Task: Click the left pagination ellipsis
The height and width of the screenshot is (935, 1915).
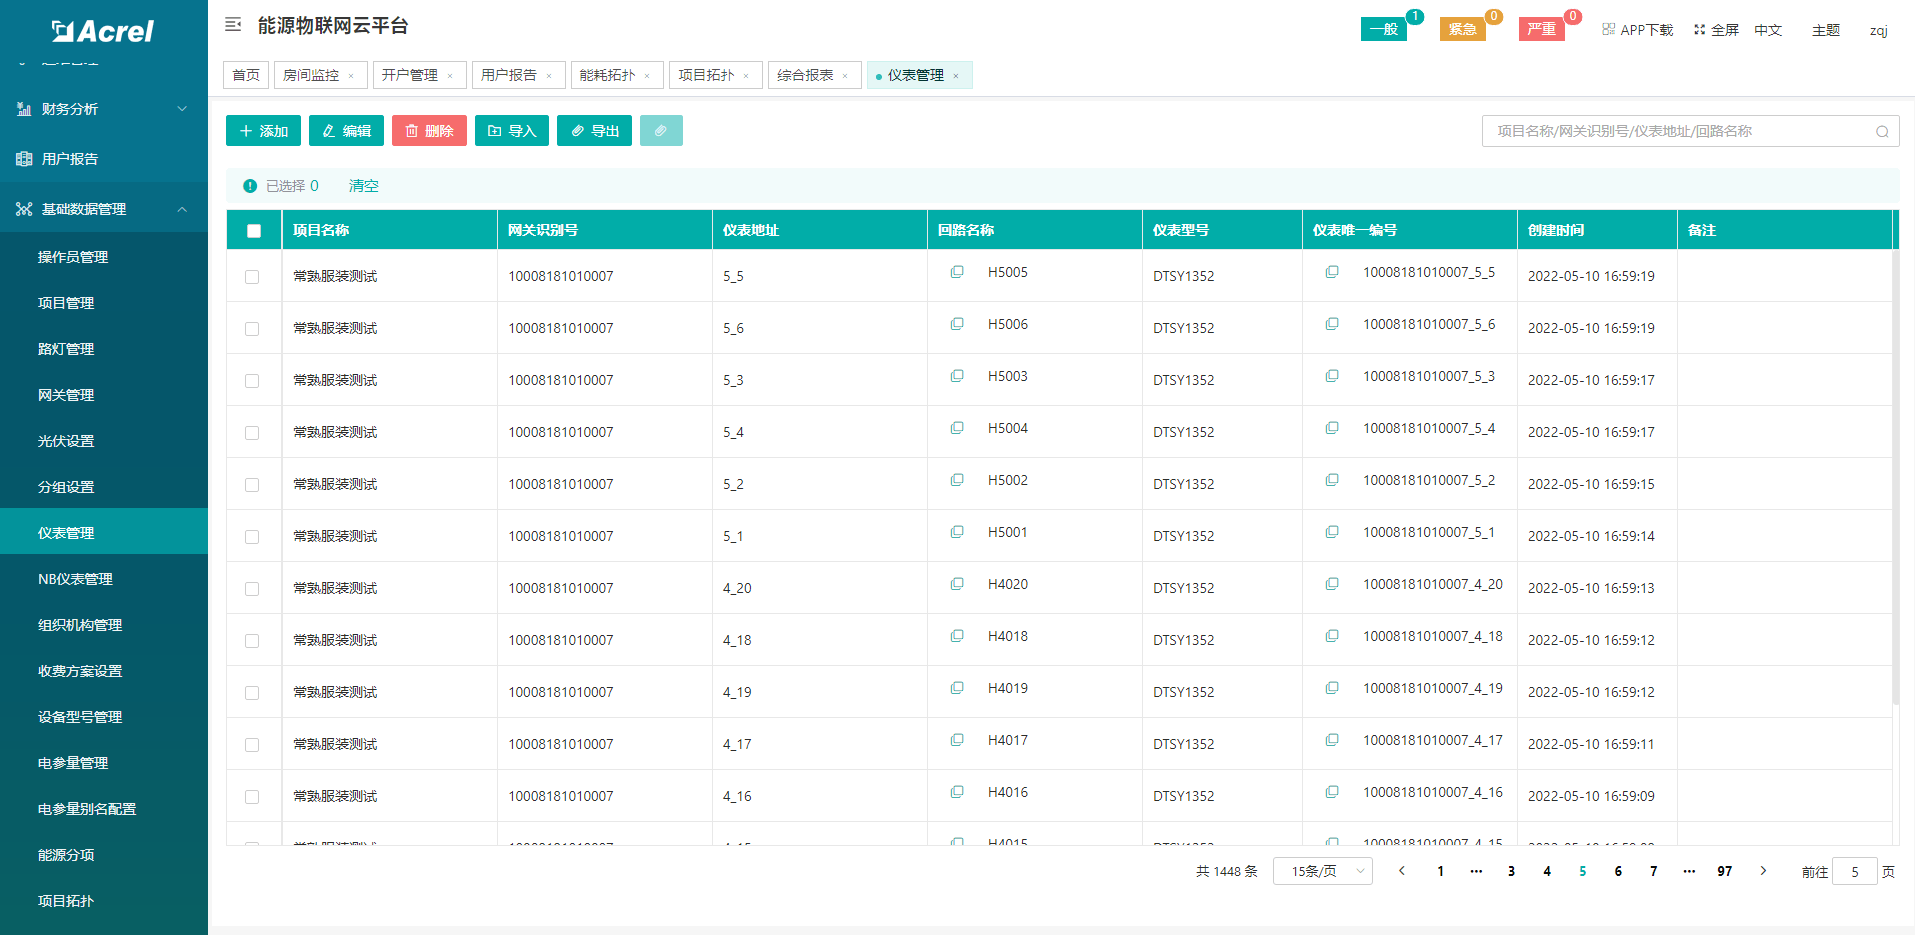Action: point(1476,871)
